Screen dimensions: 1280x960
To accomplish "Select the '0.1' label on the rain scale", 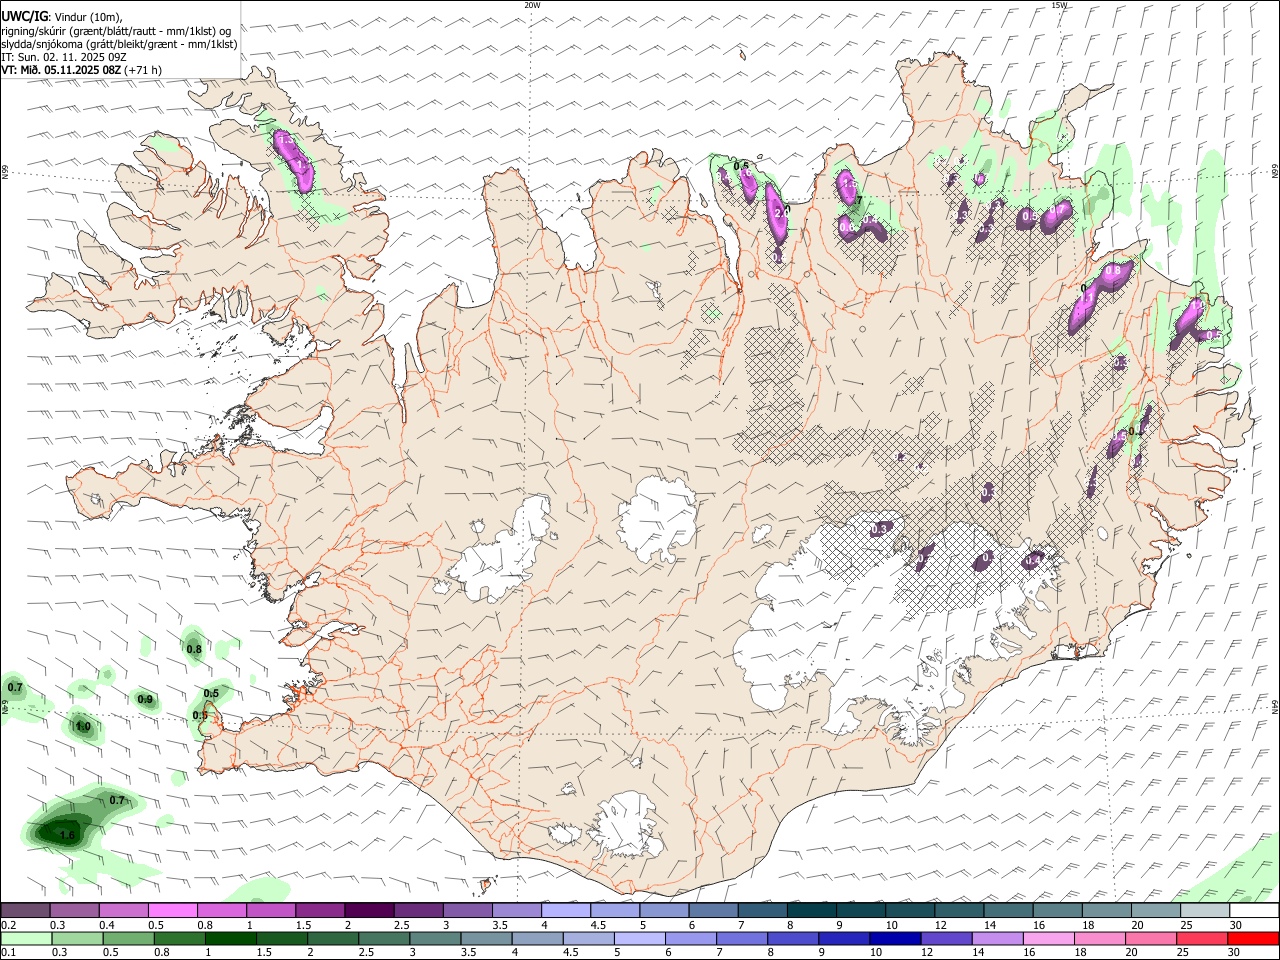I will click(x=9, y=953).
